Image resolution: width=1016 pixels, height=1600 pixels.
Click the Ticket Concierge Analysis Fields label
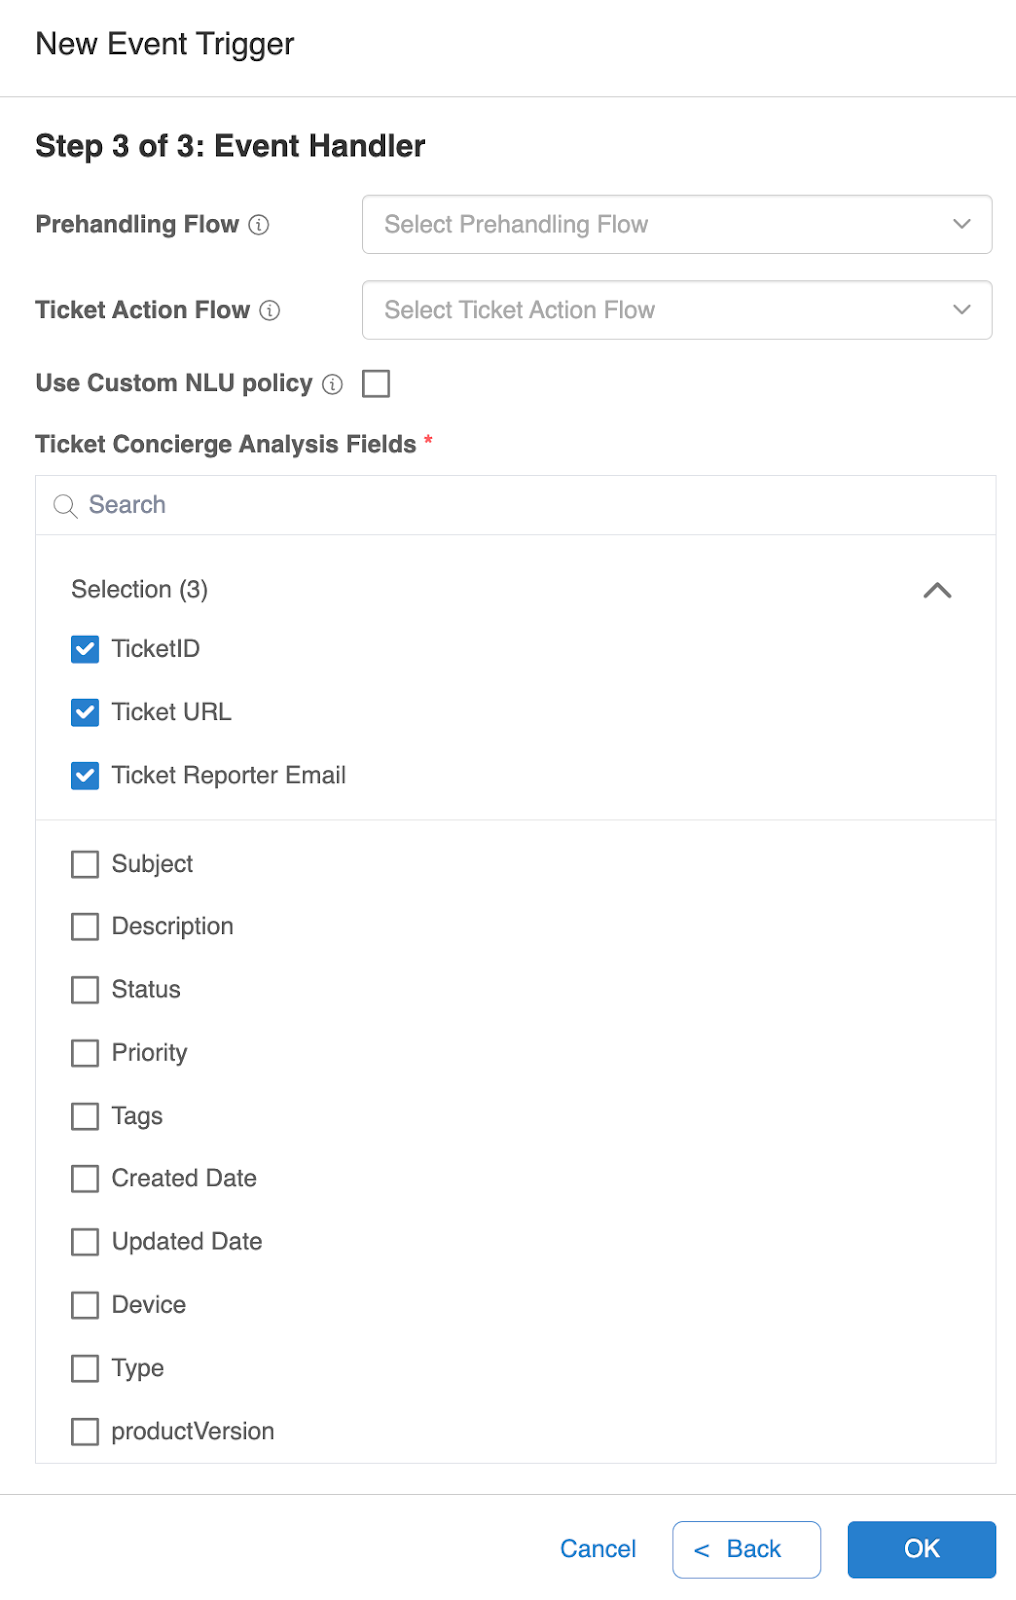pyautogui.click(x=226, y=444)
